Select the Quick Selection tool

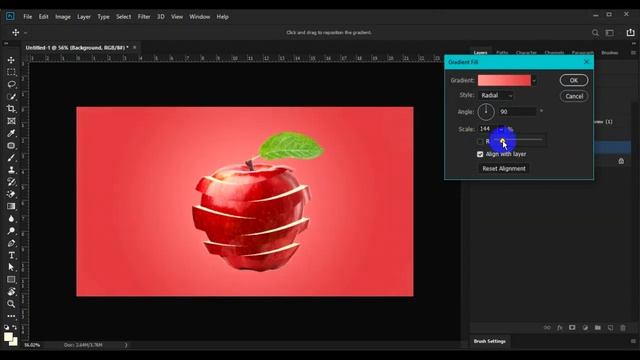[11, 97]
